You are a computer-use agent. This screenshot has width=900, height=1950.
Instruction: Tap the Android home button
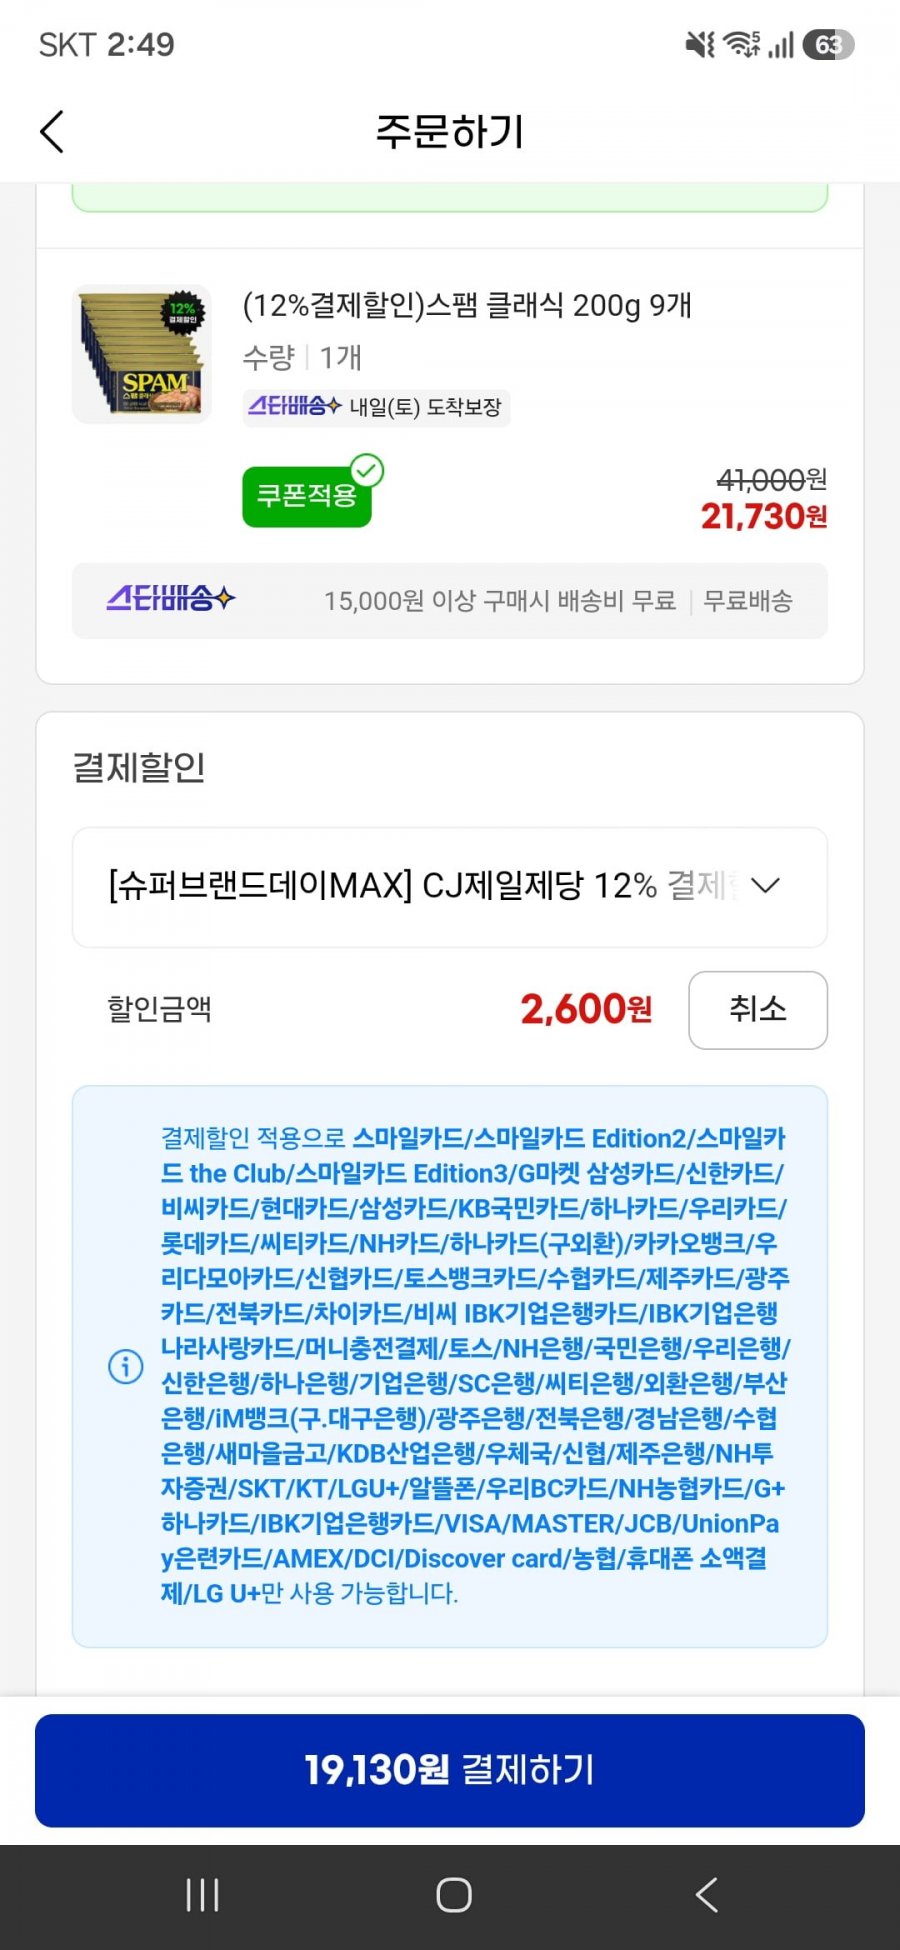click(454, 1895)
